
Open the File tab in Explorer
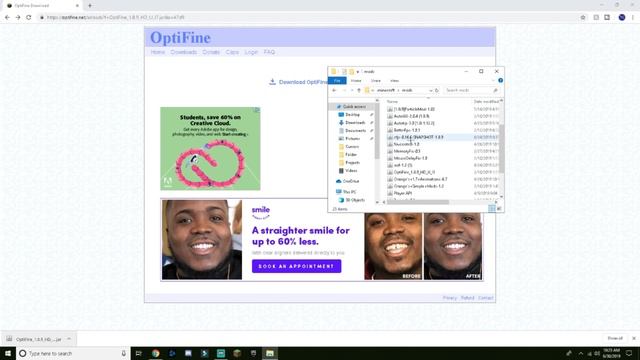337,81
